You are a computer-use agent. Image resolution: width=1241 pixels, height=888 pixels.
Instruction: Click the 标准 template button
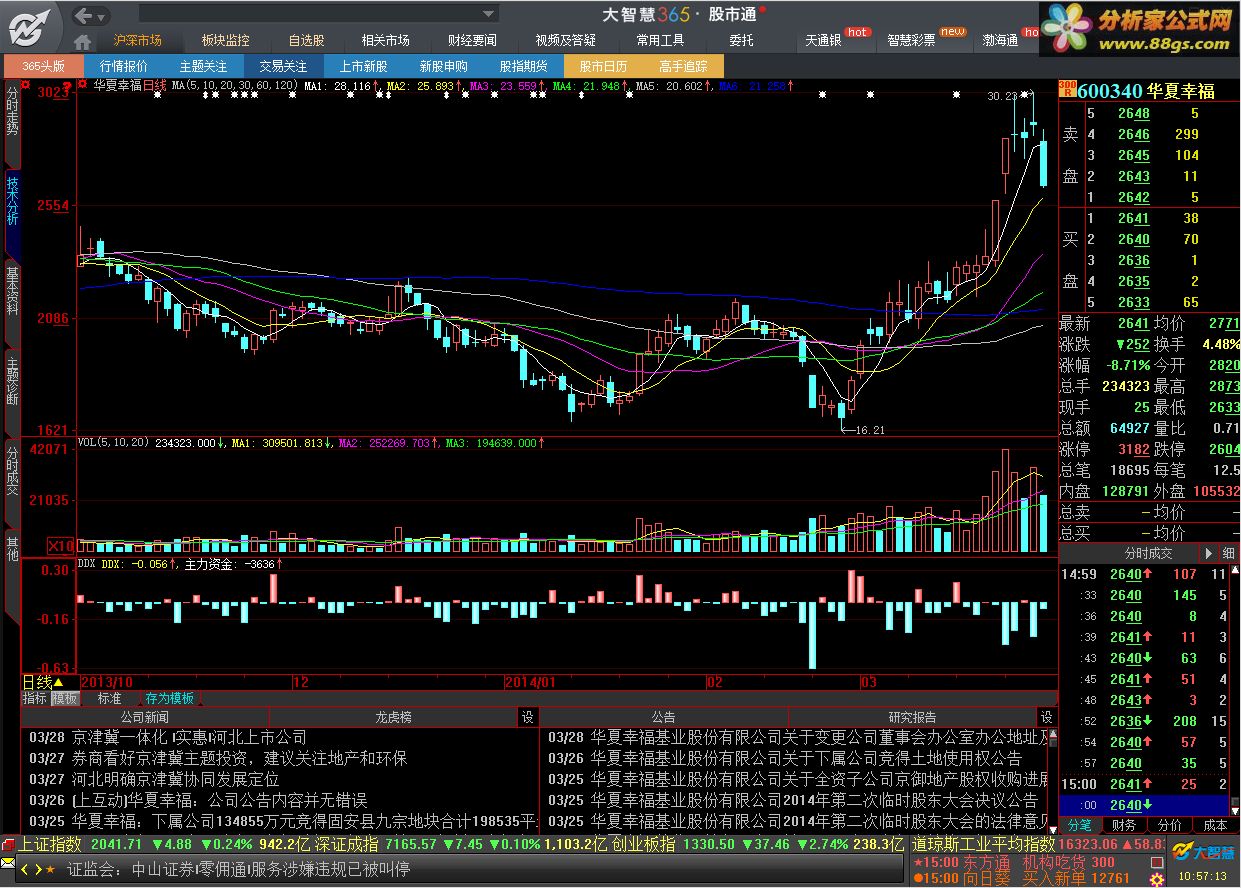click(x=109, y=698)
